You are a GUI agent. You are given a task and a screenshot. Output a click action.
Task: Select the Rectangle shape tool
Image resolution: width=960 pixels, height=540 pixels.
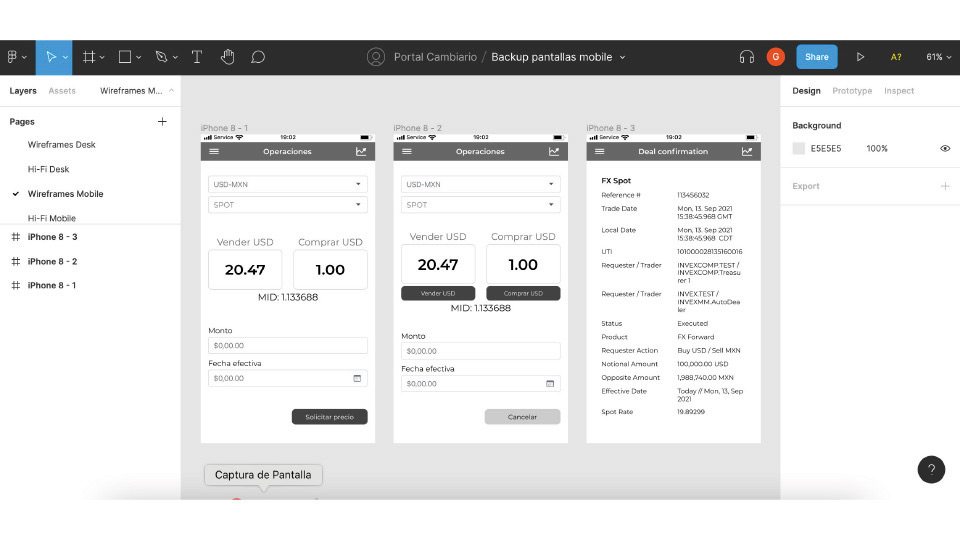click(x=126, y=57)
